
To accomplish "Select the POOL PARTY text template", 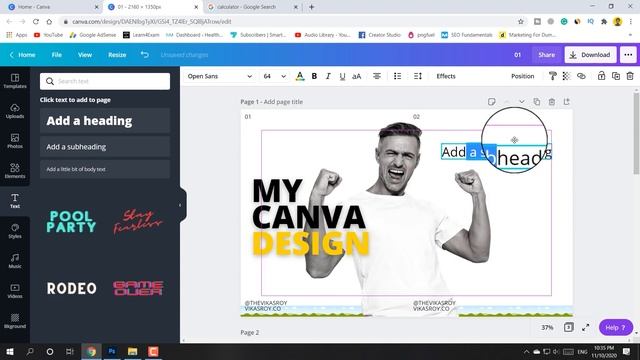I will pyautogui.click(x=71, y=222).
